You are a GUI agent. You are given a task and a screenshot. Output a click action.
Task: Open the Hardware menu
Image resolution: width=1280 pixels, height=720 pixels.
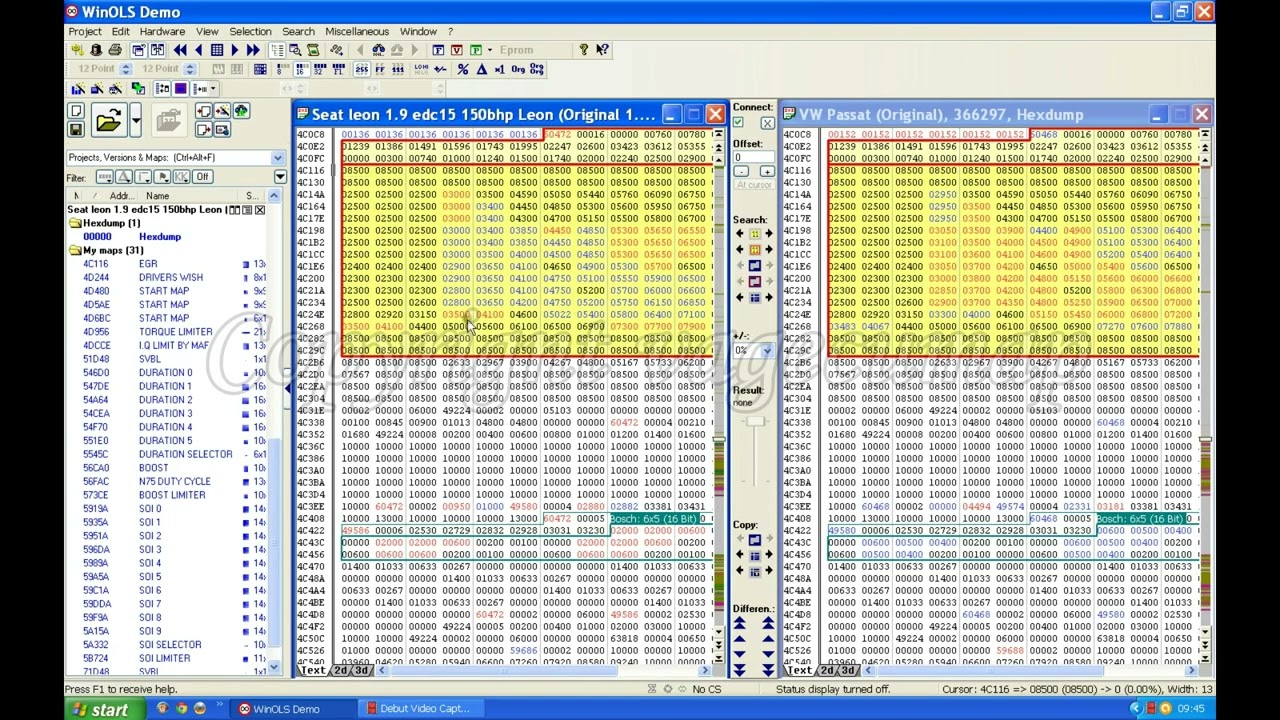point(162,31)
